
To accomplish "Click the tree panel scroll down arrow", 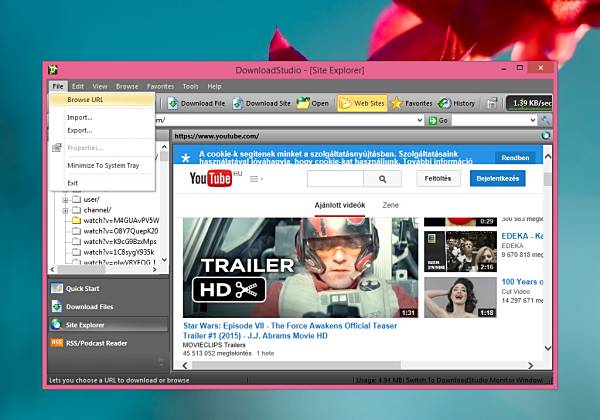I will click(x=164, y=260).
